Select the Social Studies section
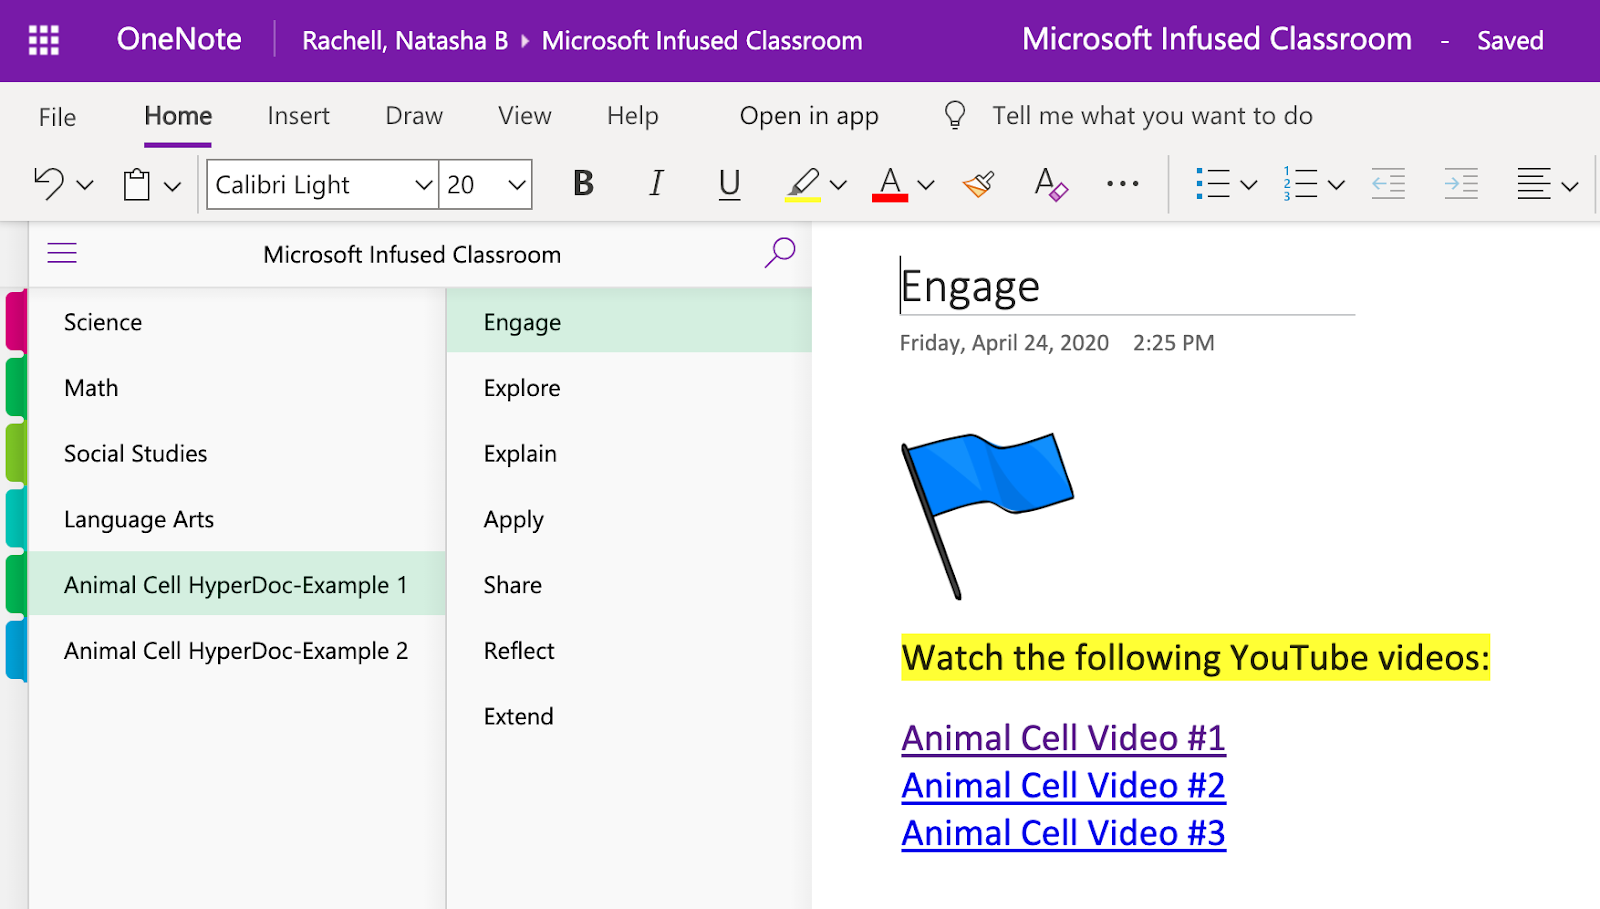 (236, 454)
